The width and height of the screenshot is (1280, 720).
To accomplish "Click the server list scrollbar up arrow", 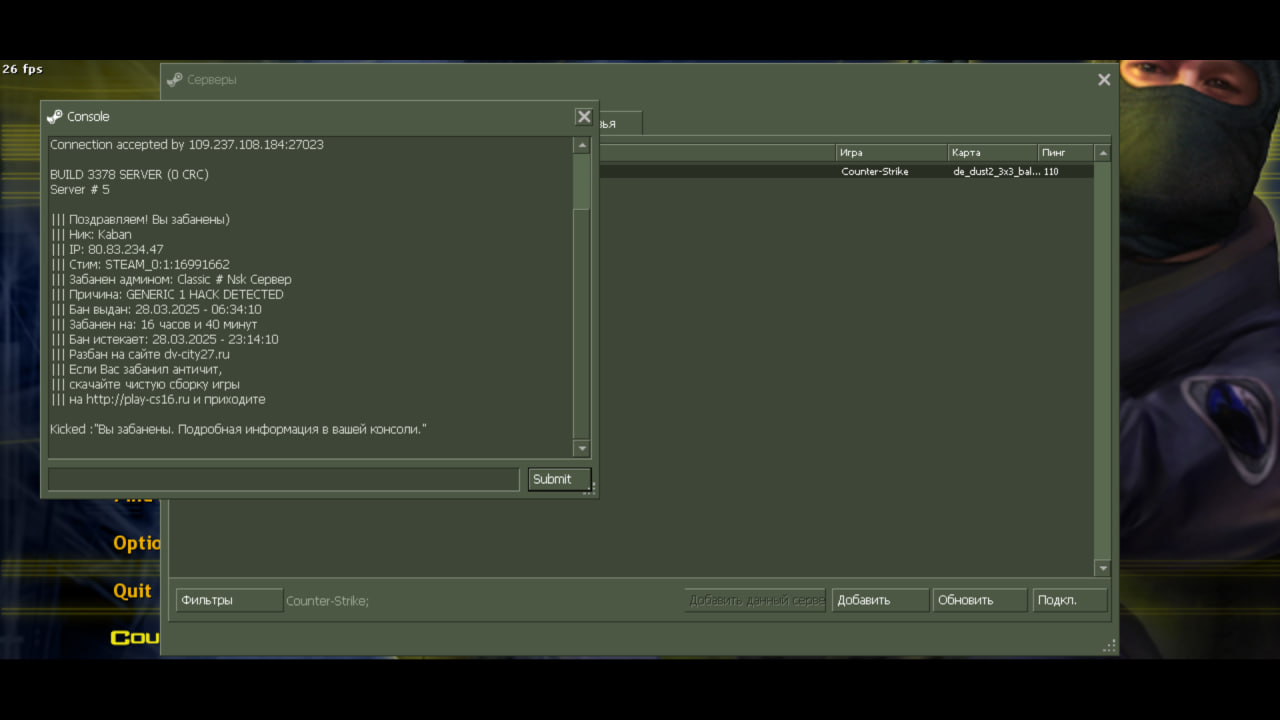I will [x=1103, y=153].
